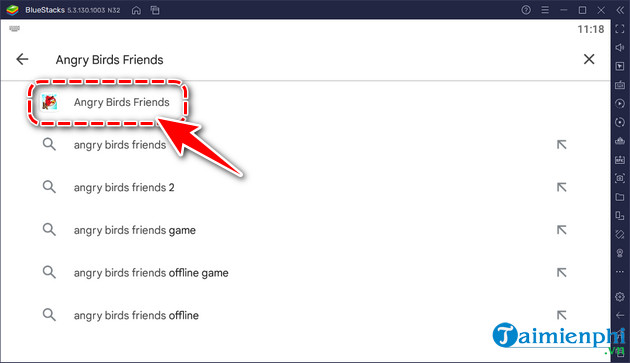The height and width of the screenshot is (363, 630).
Task: Click the sync operations circular icon
Action: coord(620,122)
